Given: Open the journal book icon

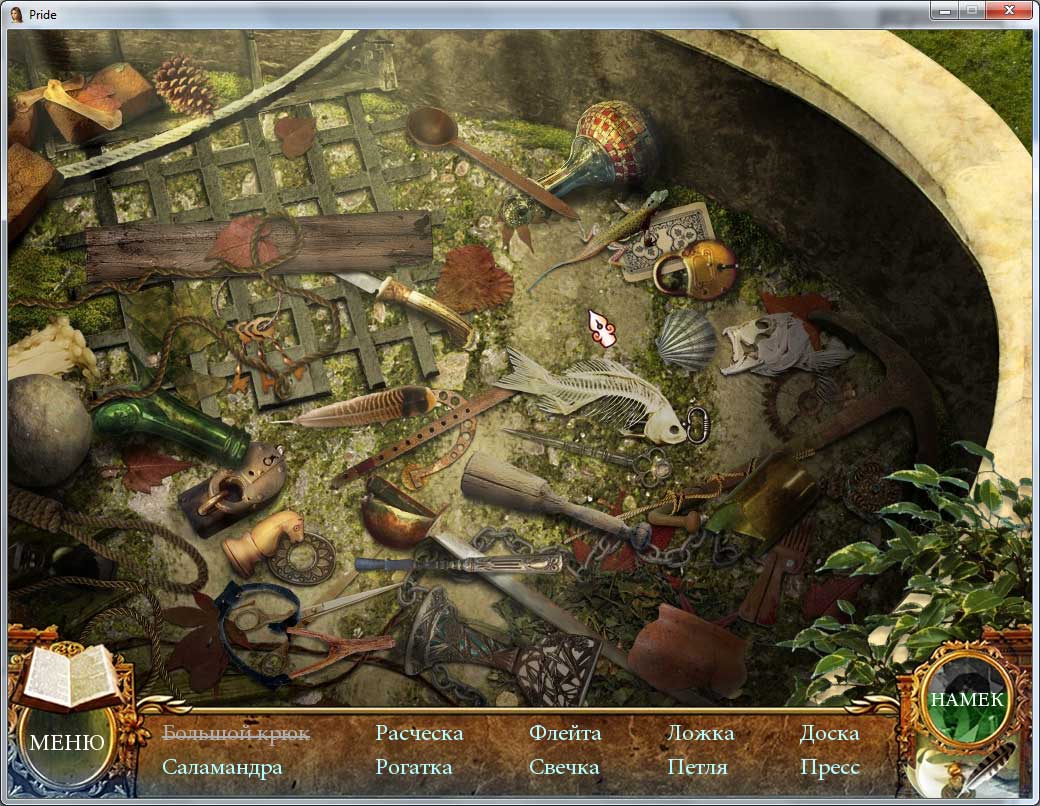Looking at the screenshot, I should (68, 677).
